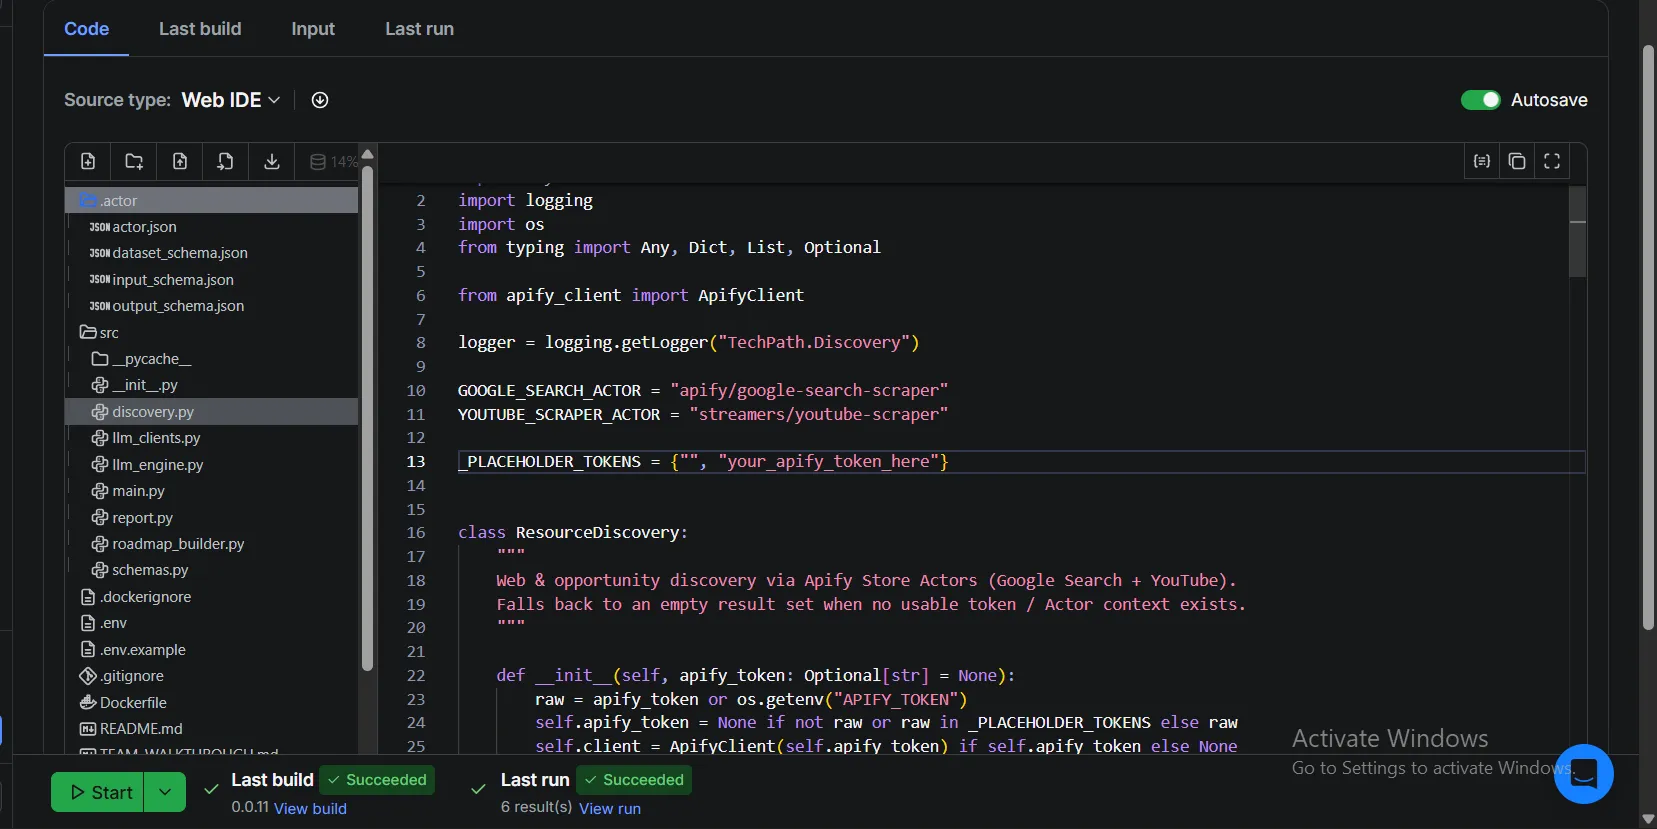This screenshot has height=829, width=1657.
Task: Collapse the .actor folder
Action: click(x=212, y=200)
